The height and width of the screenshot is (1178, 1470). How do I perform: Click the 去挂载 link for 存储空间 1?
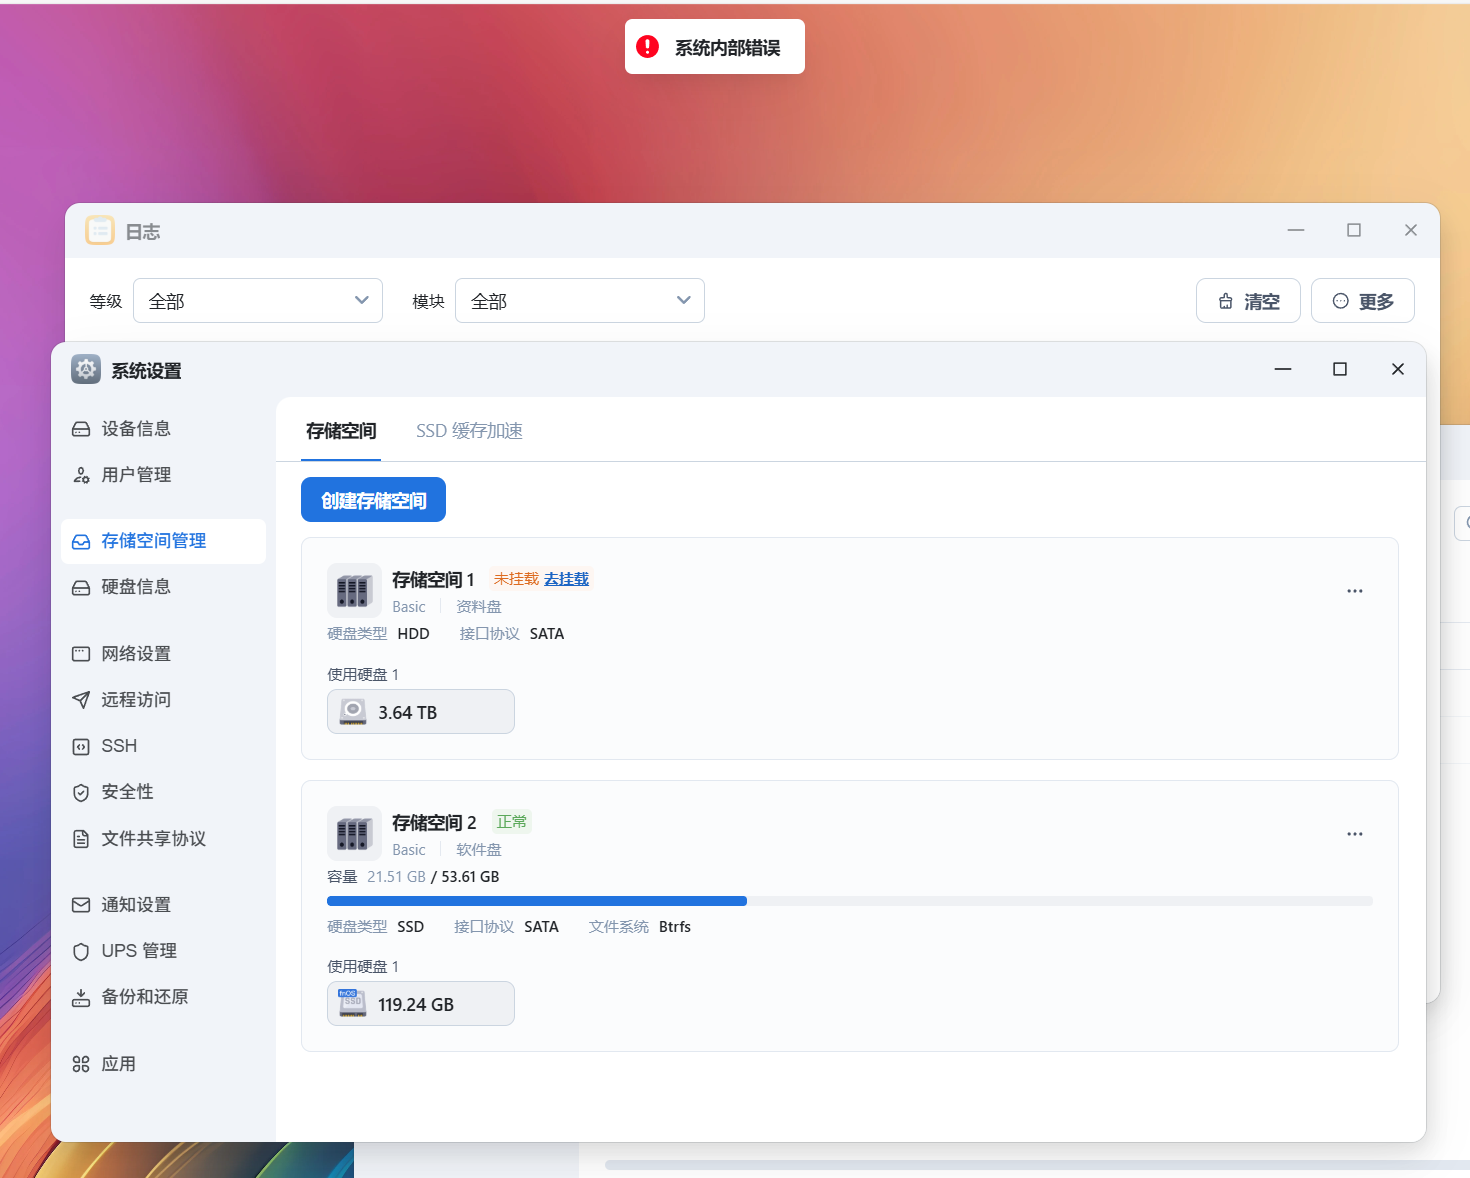(566, 579)
